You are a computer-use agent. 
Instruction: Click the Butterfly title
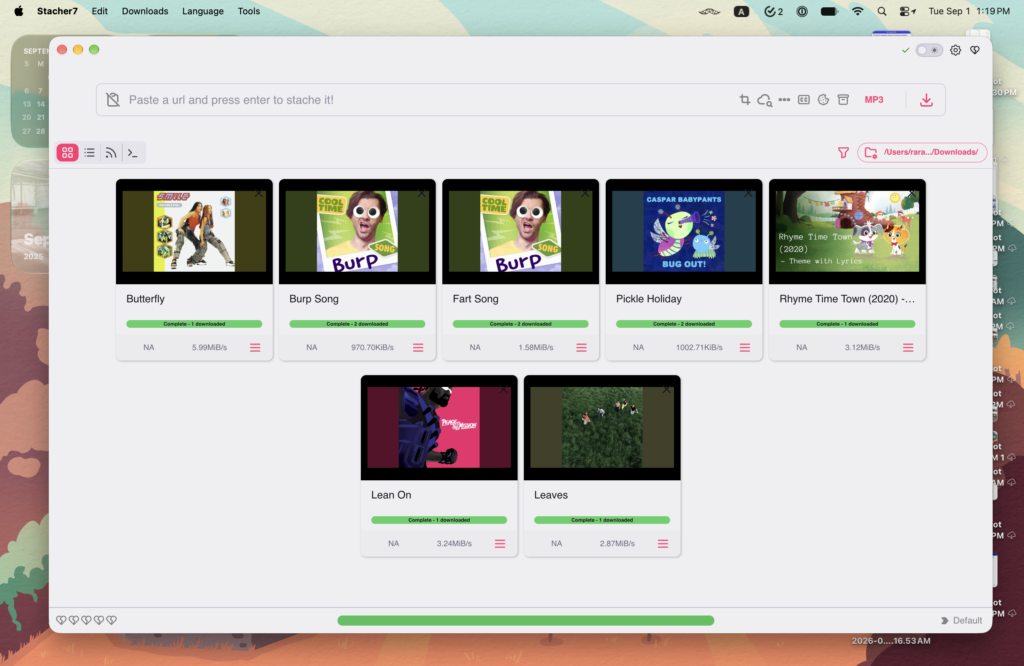[x=145, y=299]
